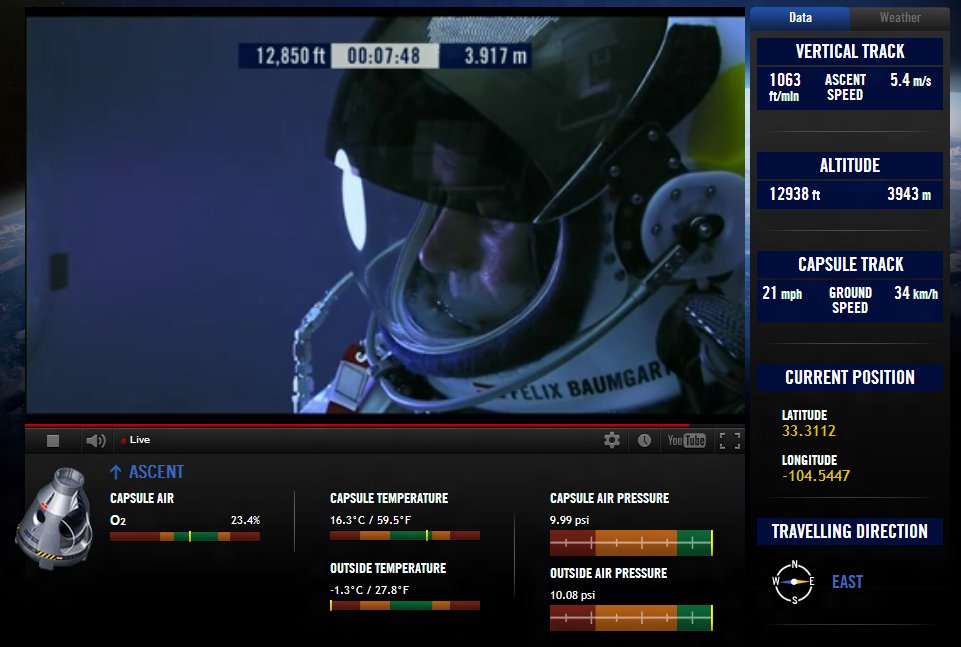Select the Data tab
The width and height of the screenshot is (961, 647).
tap(800, 17)
